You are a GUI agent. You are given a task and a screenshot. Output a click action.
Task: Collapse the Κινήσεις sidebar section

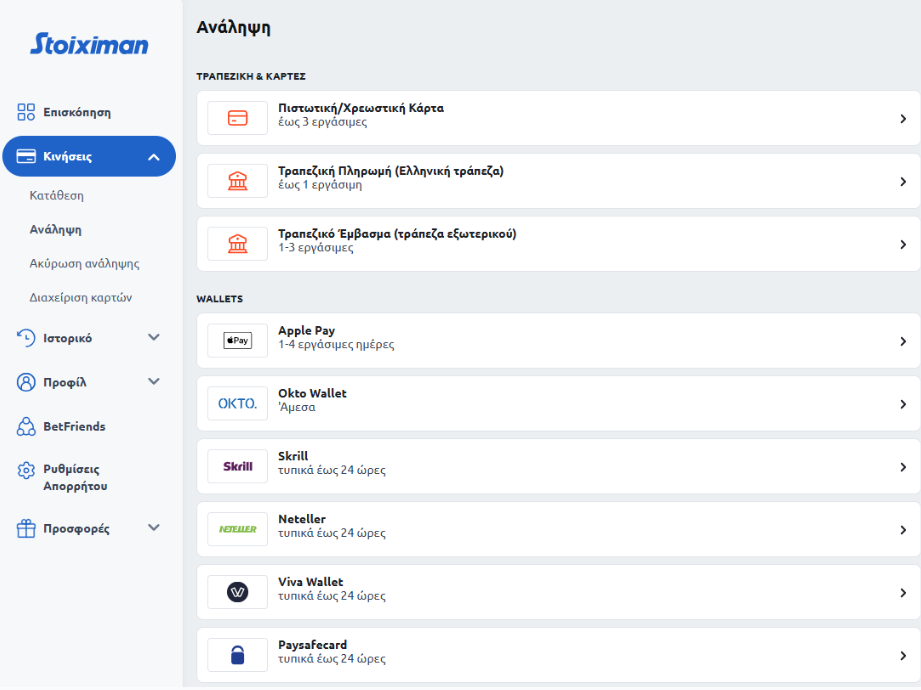(x=153, y=157)
